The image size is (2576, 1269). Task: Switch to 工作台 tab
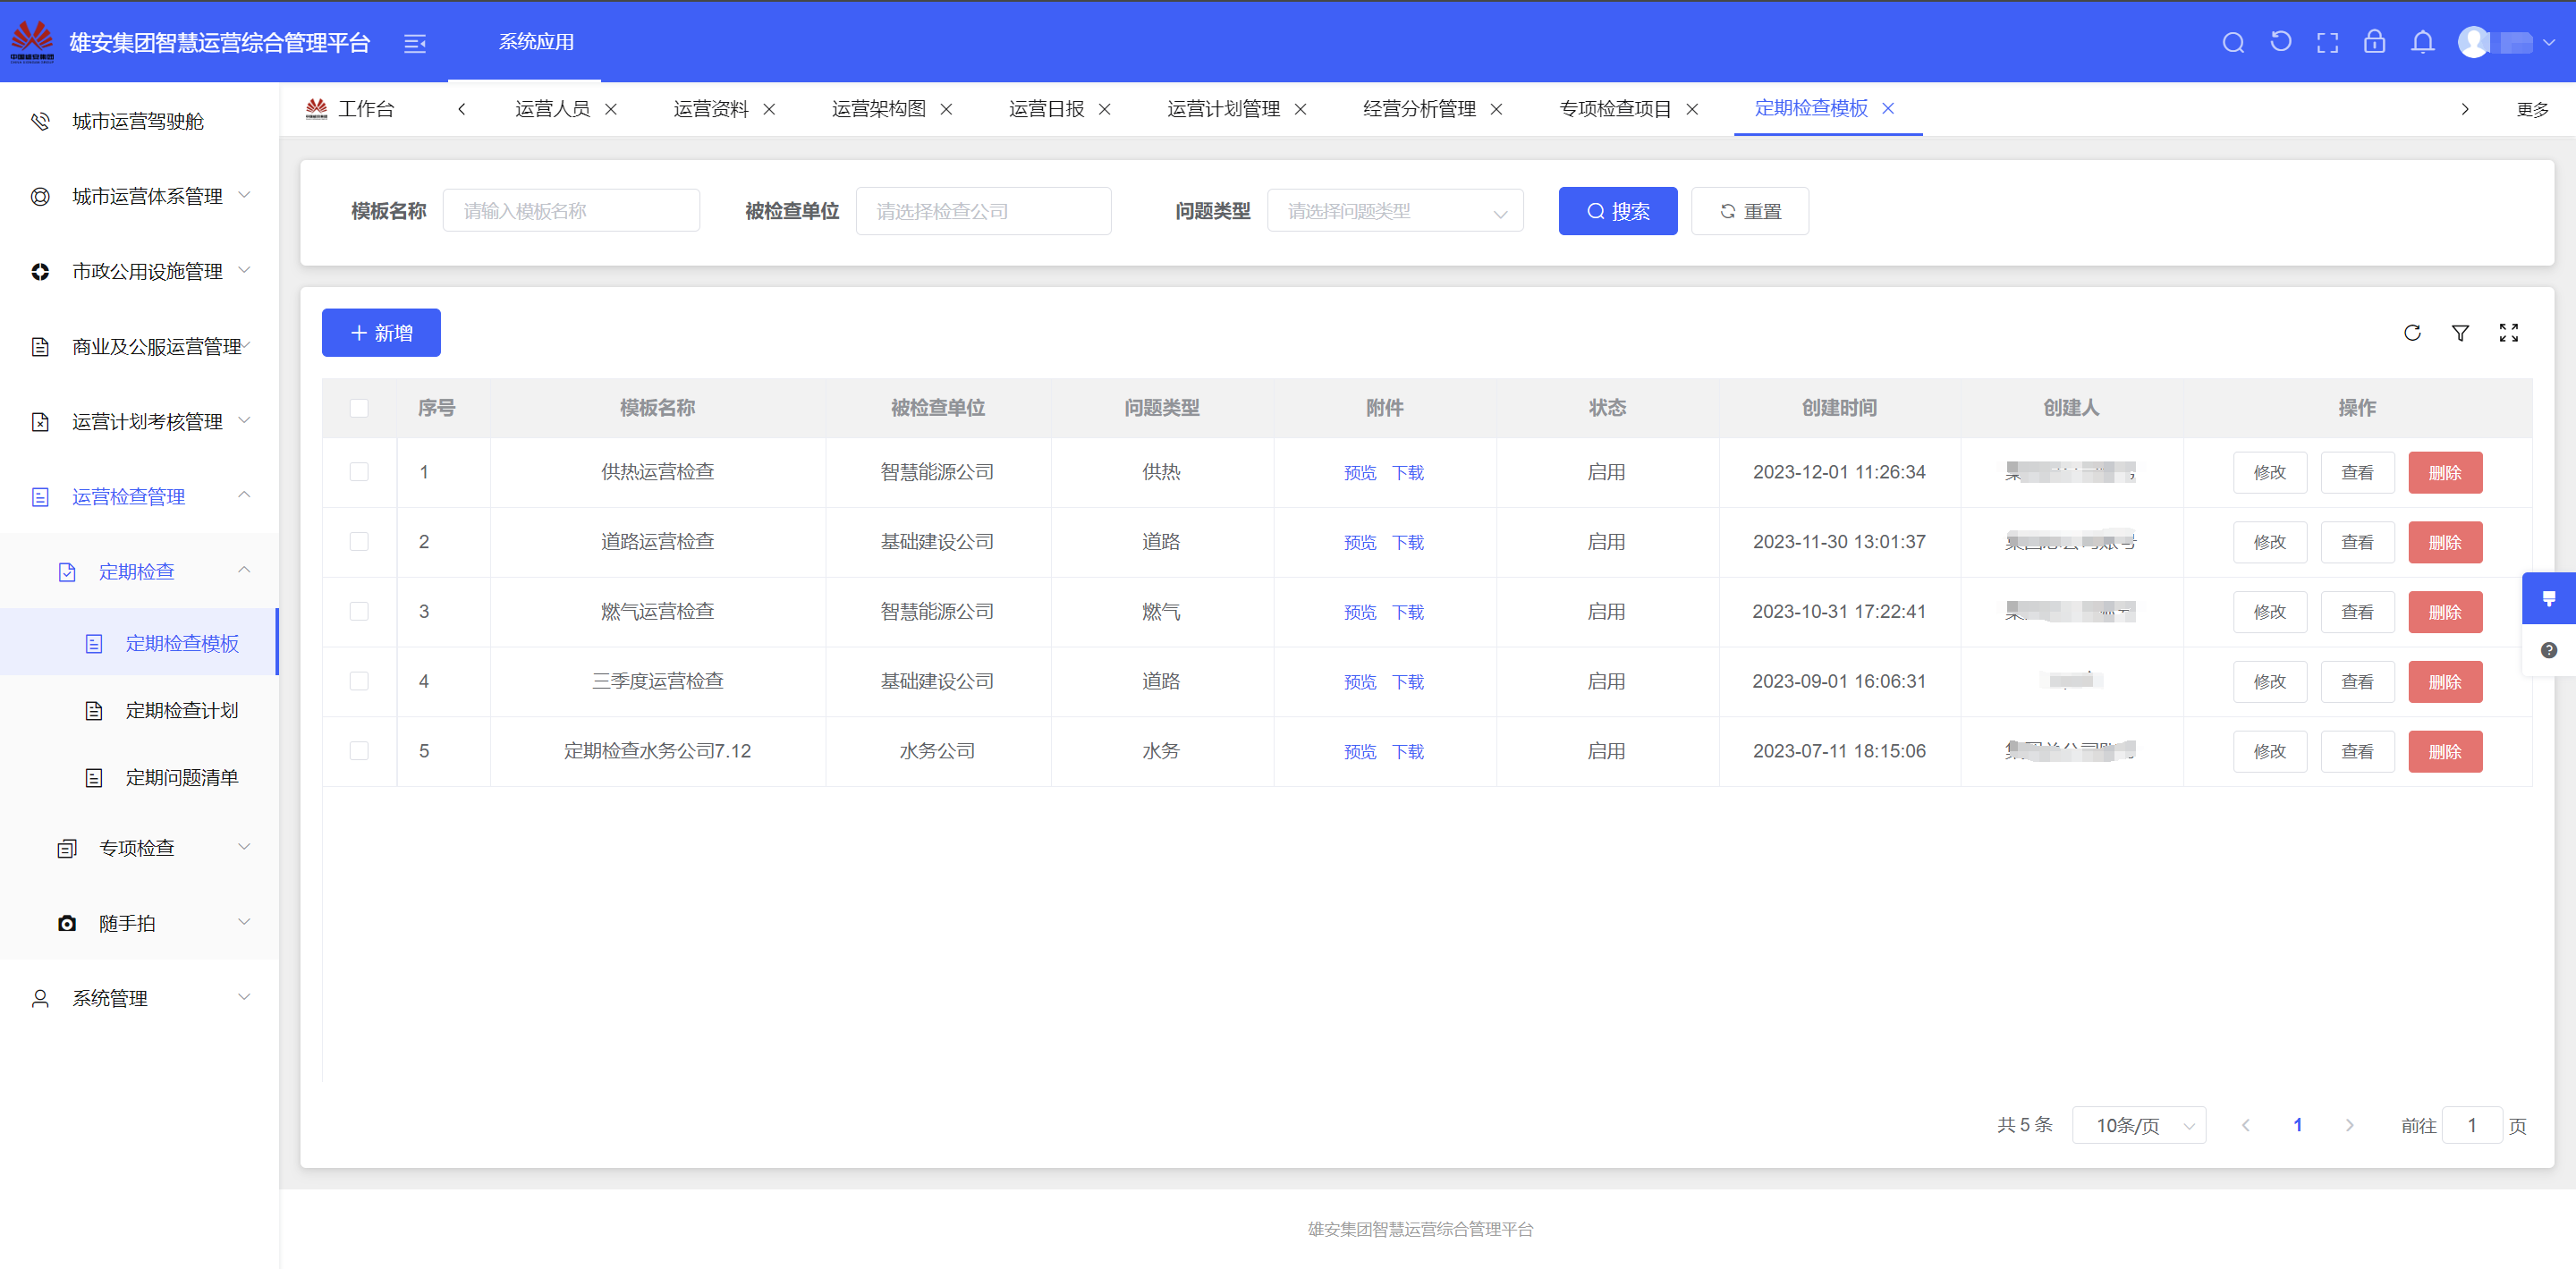tap(351, 109)
